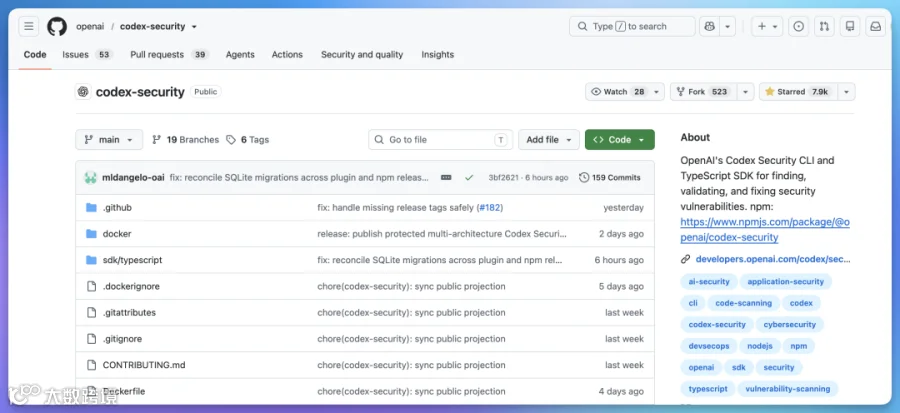Click the .gitignore file icon
900x413 pixels.
pos(91,339)
